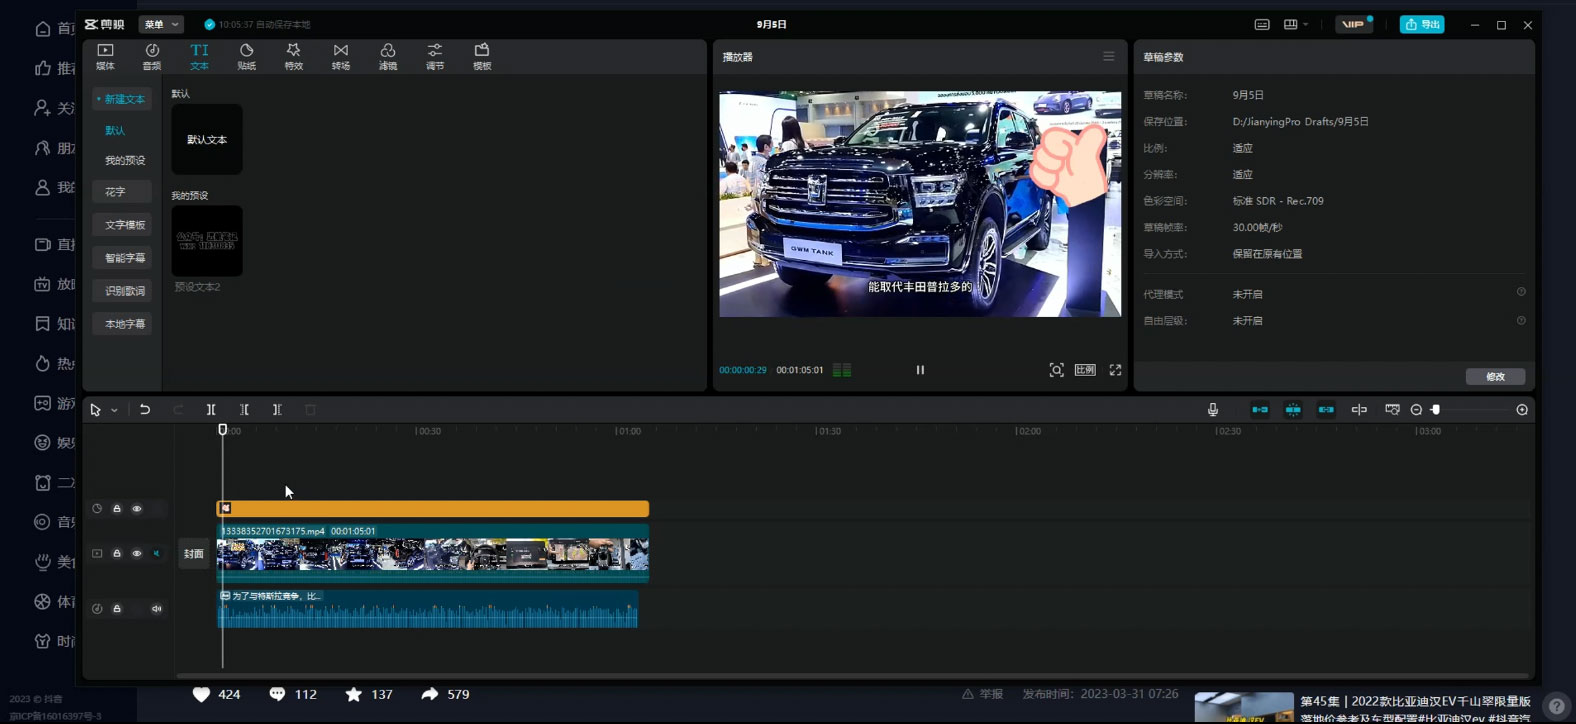
Task: Switch to the 音频 audio tab
Action: click(x=152, y=56)
